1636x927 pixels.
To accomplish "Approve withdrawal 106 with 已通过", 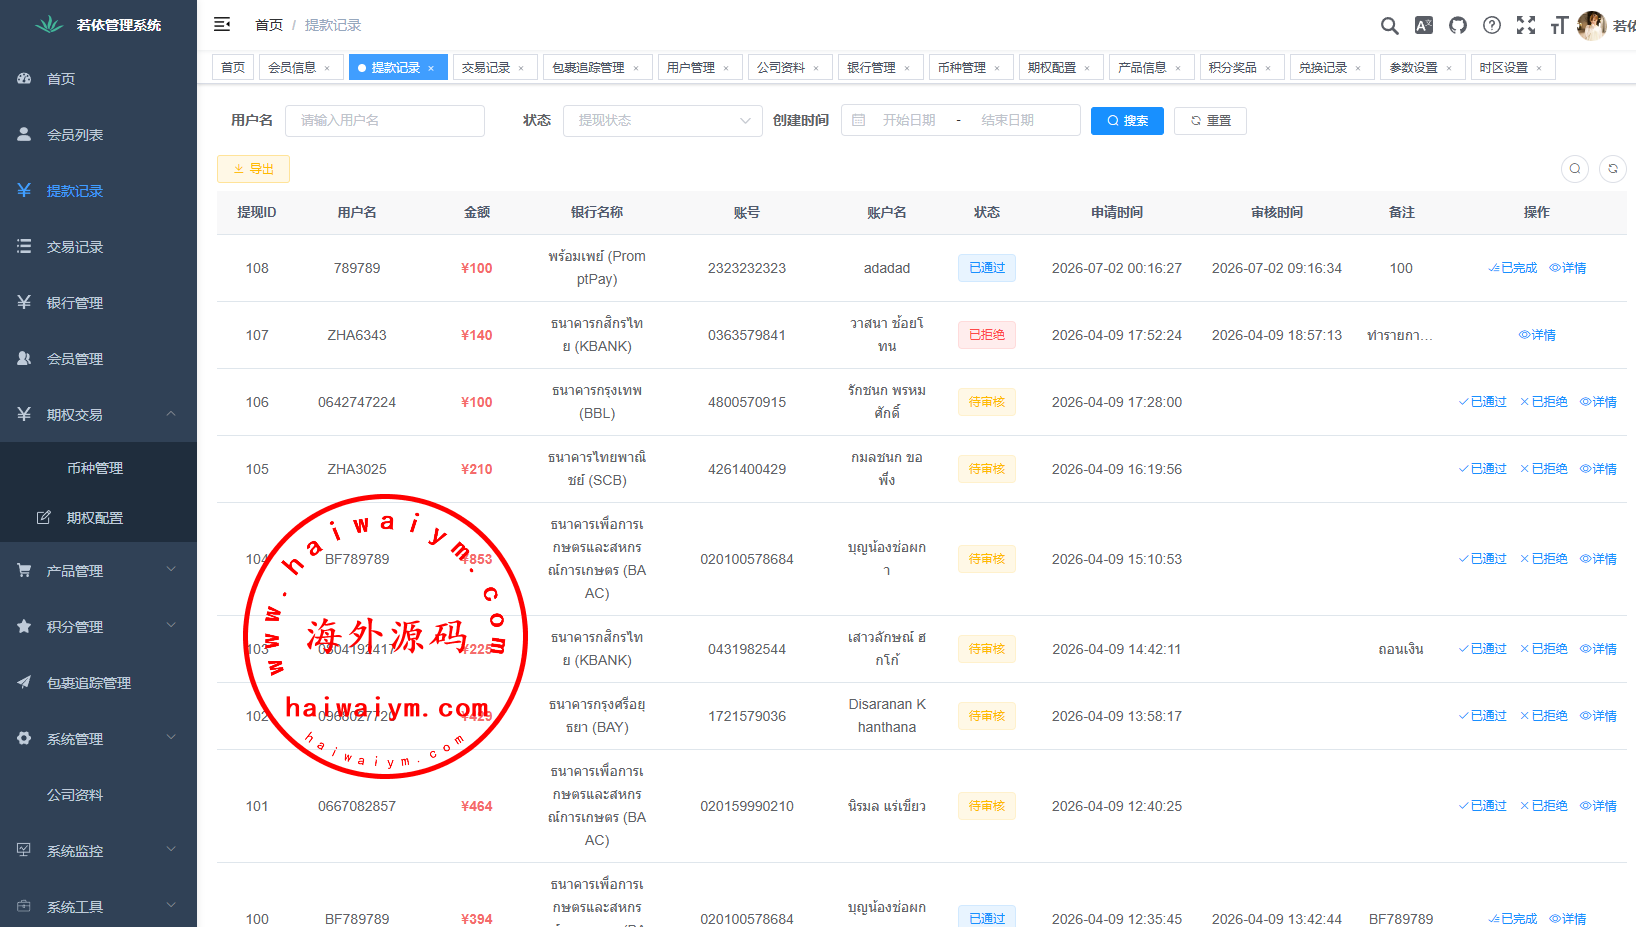I will coord(1482,402).
